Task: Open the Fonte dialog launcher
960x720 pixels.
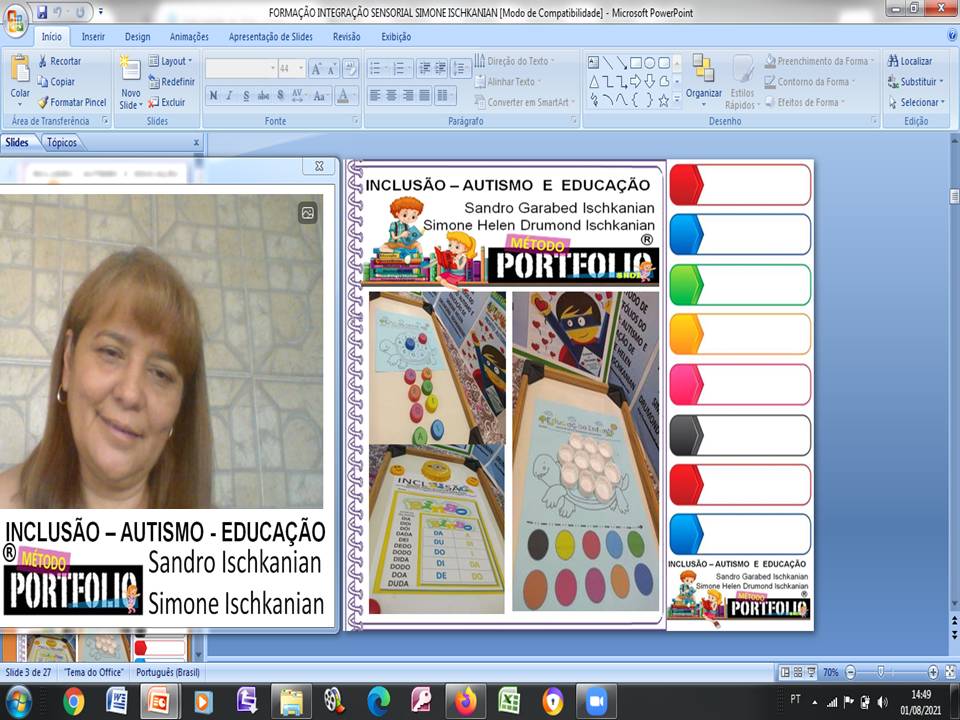Action: click(x=356, y=121)
